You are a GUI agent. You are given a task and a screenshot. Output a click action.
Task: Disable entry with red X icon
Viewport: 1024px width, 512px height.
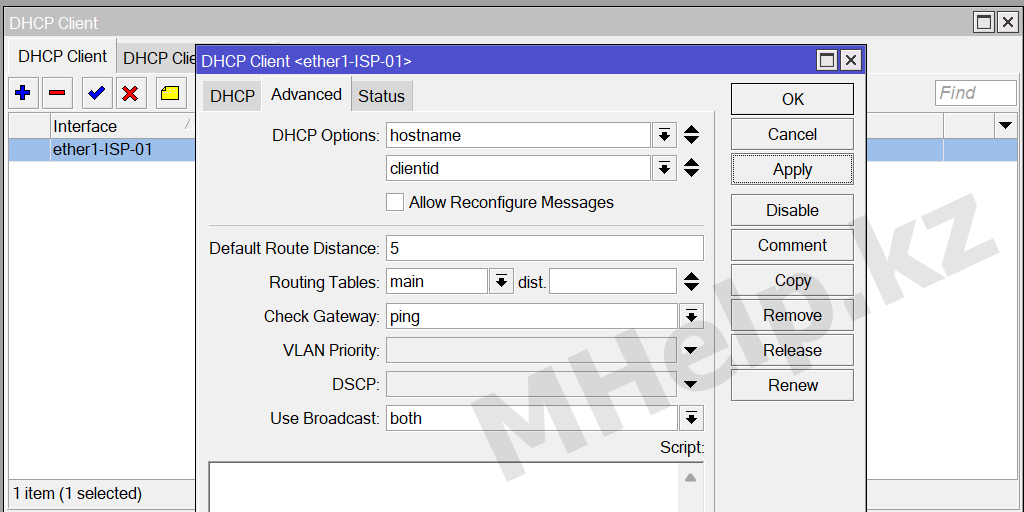pos(131,93)
